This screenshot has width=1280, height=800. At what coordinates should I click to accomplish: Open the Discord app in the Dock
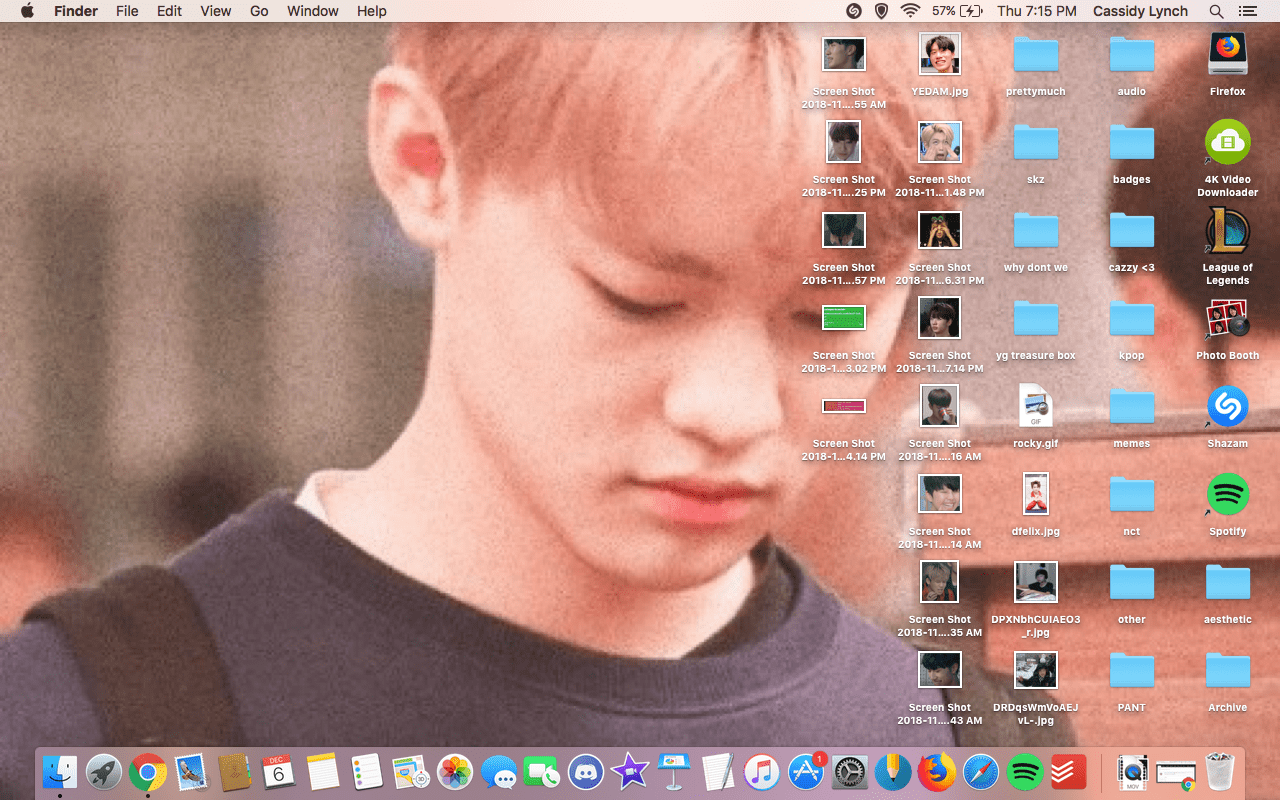point(586,772)
